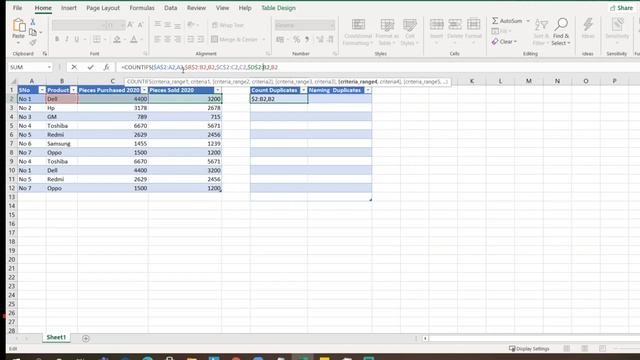Click column K header
The image size is (640, 360).
coord(471,81)
